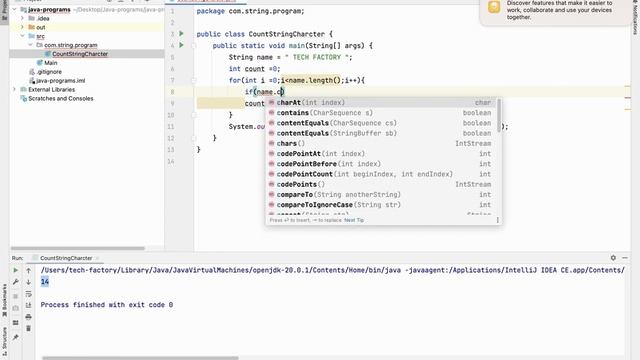
Task: Fold main method at line 4 gutter marker
Action: click(194, 46)
